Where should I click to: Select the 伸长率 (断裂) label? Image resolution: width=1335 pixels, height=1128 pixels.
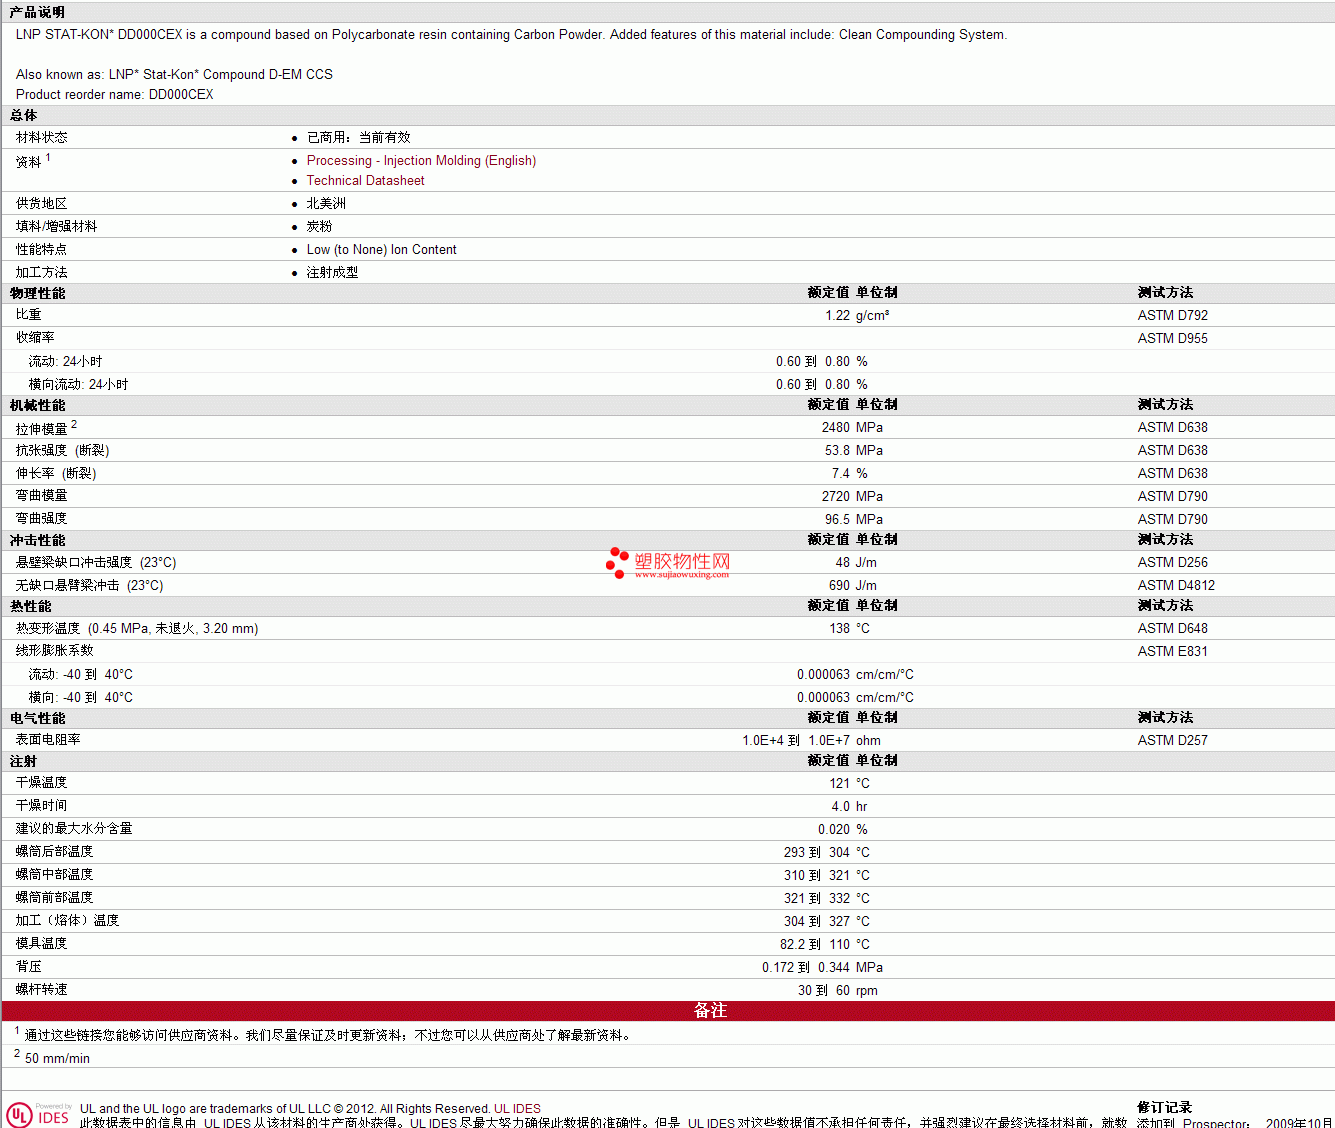(x=56, y=474)
